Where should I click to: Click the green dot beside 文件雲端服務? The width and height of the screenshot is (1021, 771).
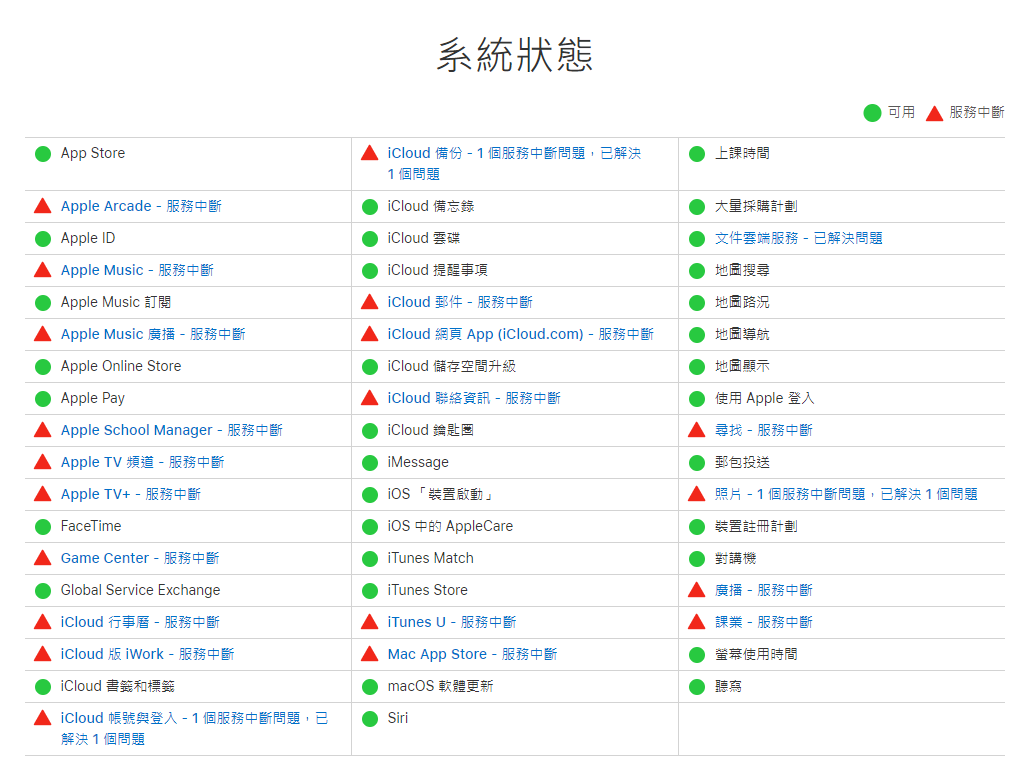[697, 239]
